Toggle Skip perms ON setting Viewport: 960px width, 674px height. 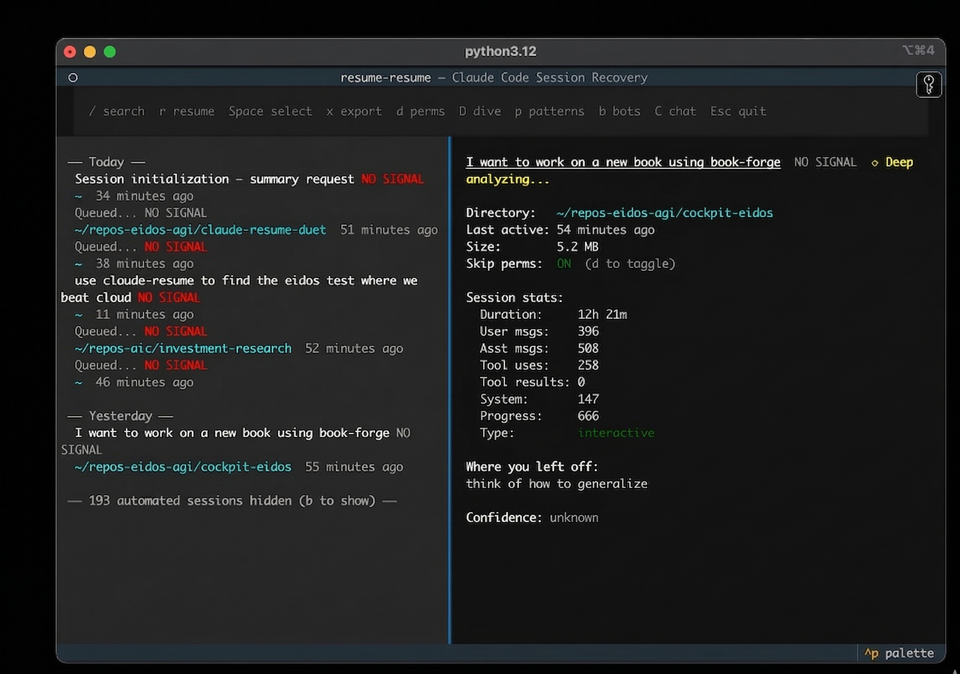tap(564, 263)
